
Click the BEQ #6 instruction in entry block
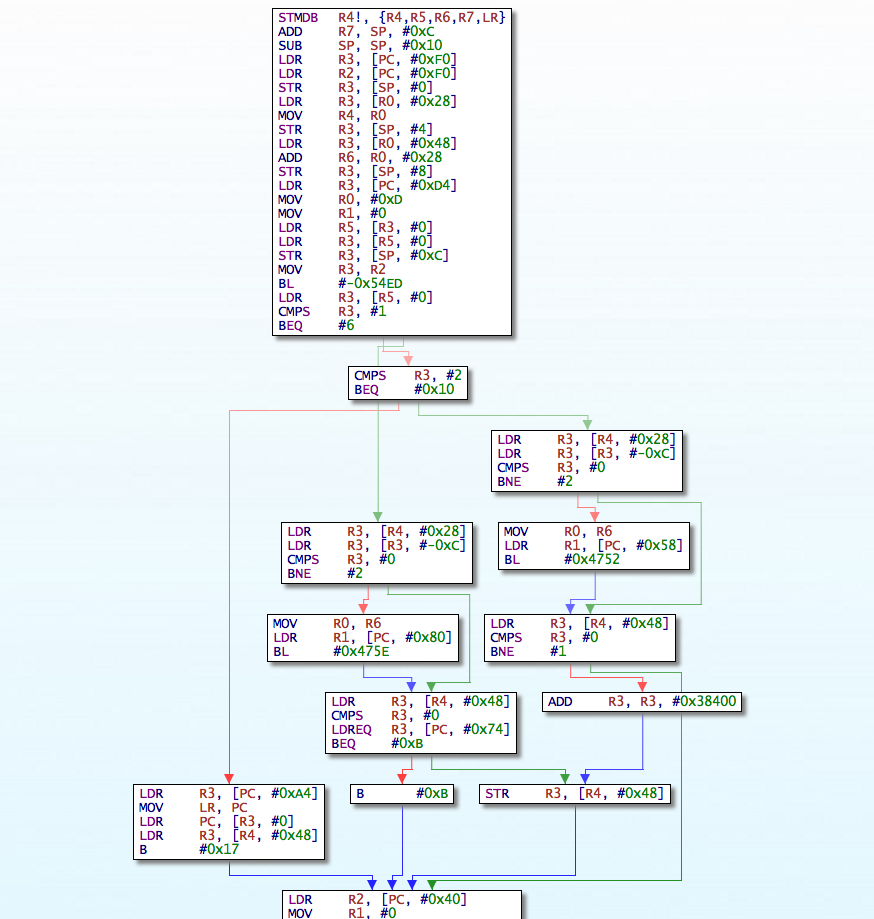pos(316,325)
